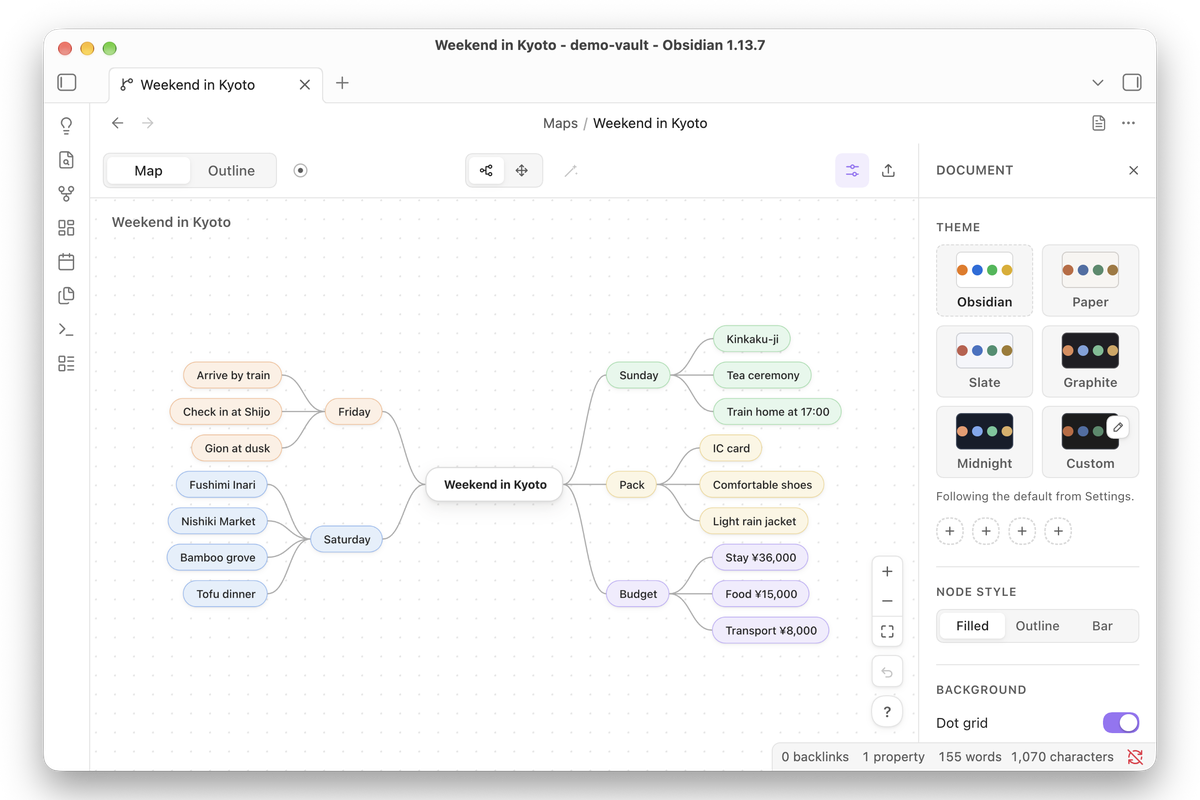Image resolution: width=1200 pixels, height=800 pixels.
Task: Open command palette terminal icon
Action: pos(66,330)
